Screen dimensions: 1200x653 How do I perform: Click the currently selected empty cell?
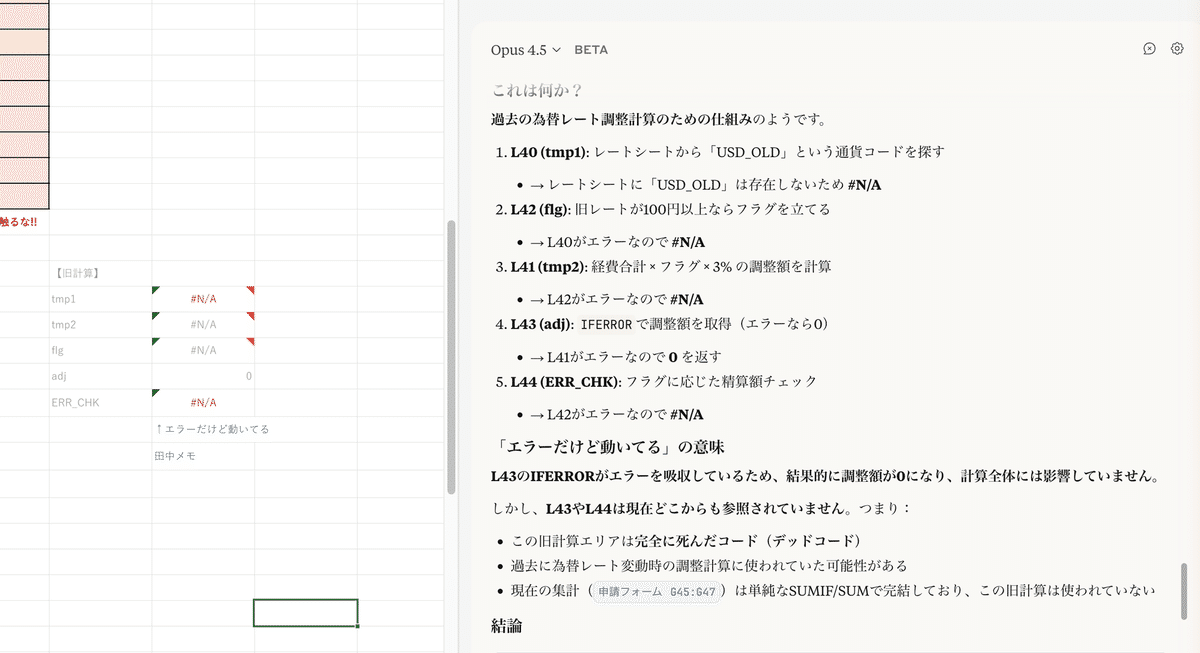(x=305, y=612)
